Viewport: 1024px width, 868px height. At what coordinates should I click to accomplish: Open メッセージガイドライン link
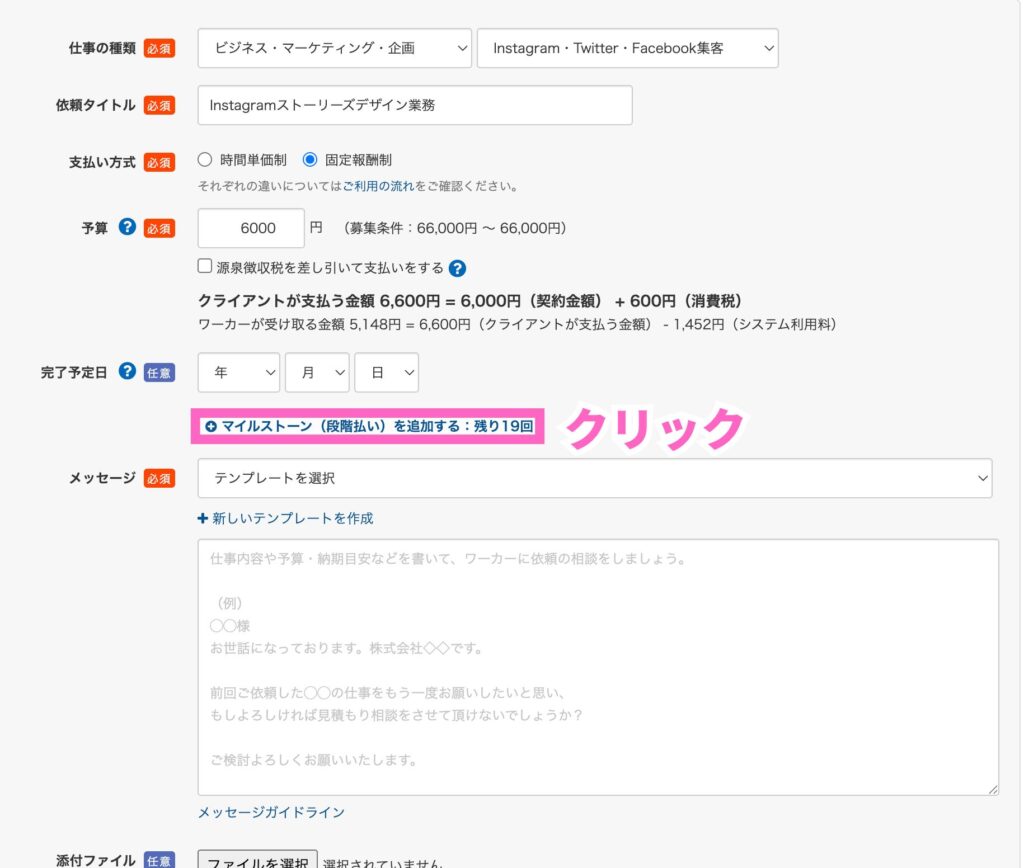(271, 812)
